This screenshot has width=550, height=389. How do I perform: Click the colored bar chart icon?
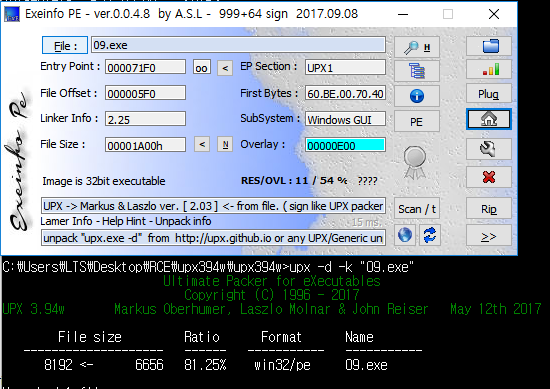pos(489,69)
